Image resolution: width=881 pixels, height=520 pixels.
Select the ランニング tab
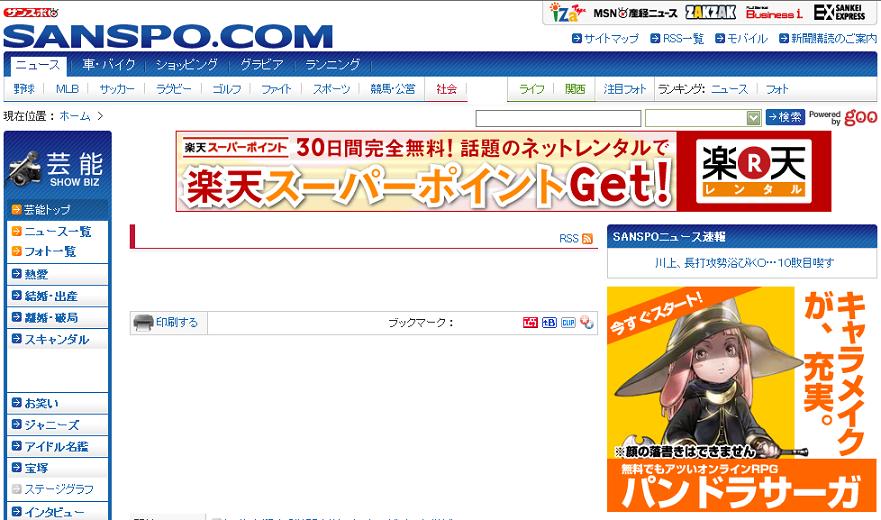point(333,65)
